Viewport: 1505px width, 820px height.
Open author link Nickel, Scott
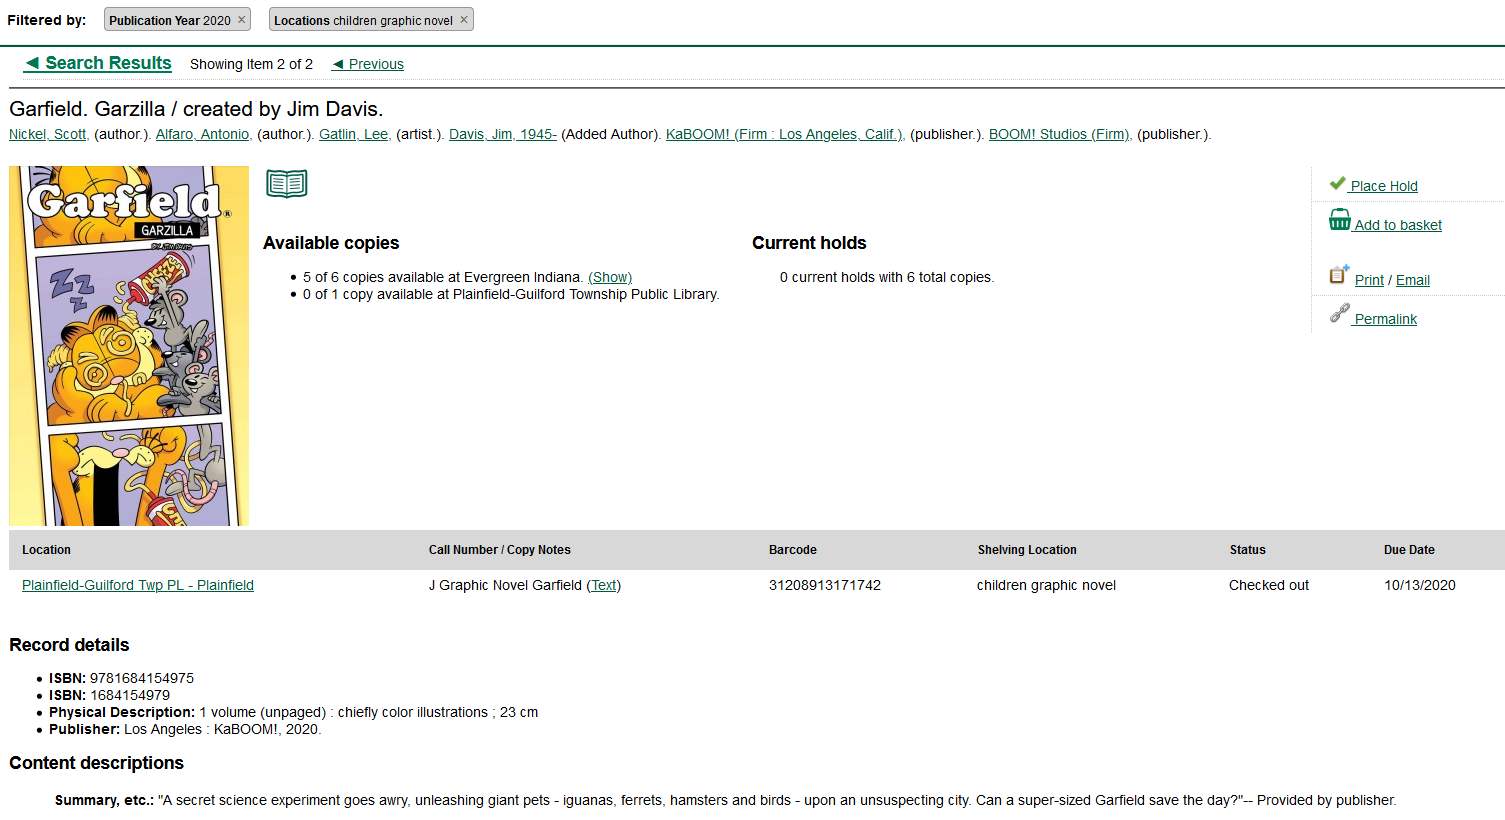tap(48, 134)
